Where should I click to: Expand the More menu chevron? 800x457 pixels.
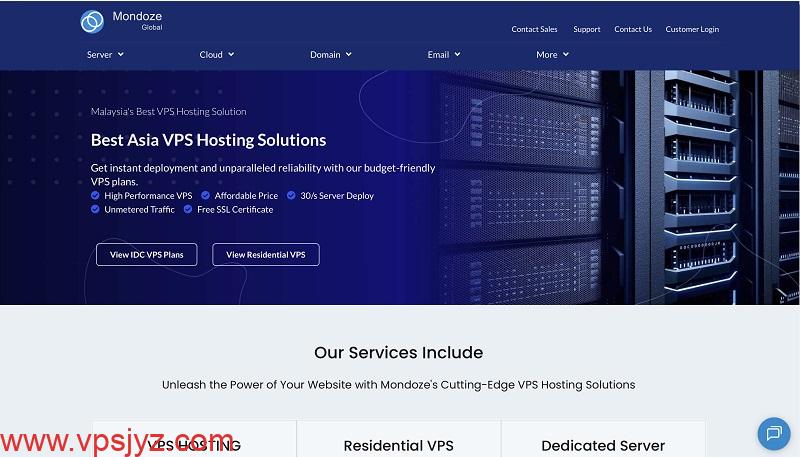tap(565, 54)
